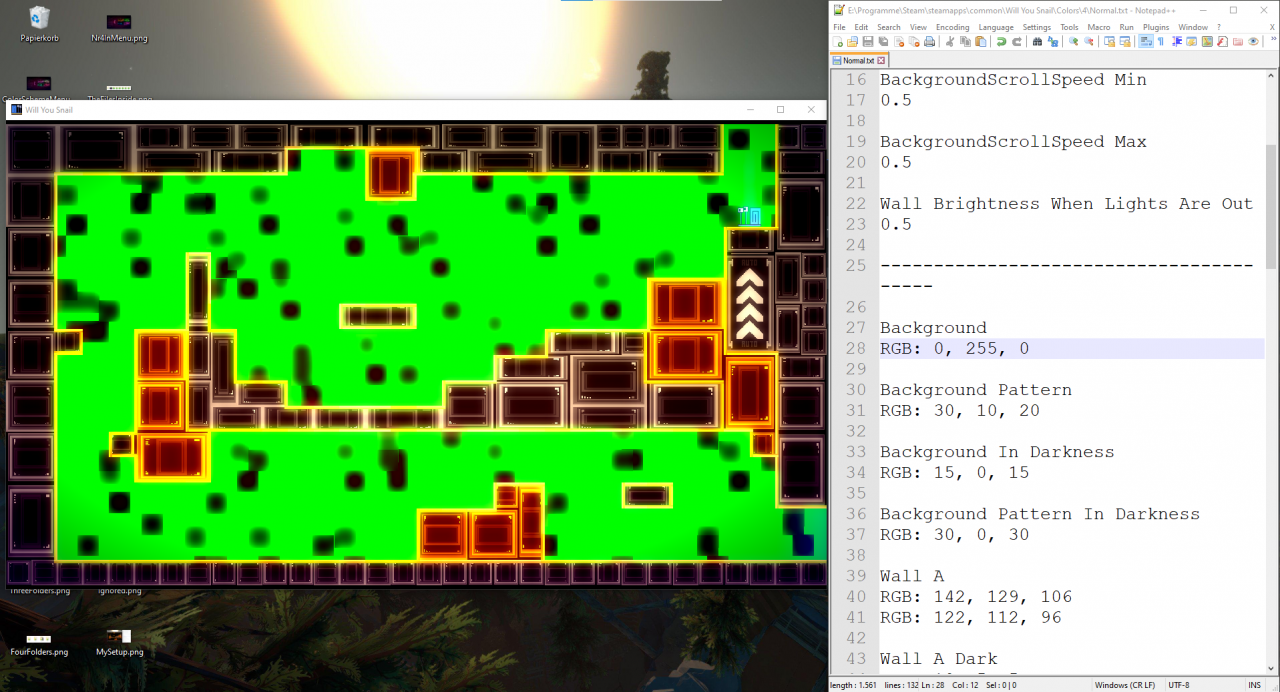The height and width of the screenshot is (692, 1280).
Task: Open the Language menu dropdown
Action: pos(995,27)
